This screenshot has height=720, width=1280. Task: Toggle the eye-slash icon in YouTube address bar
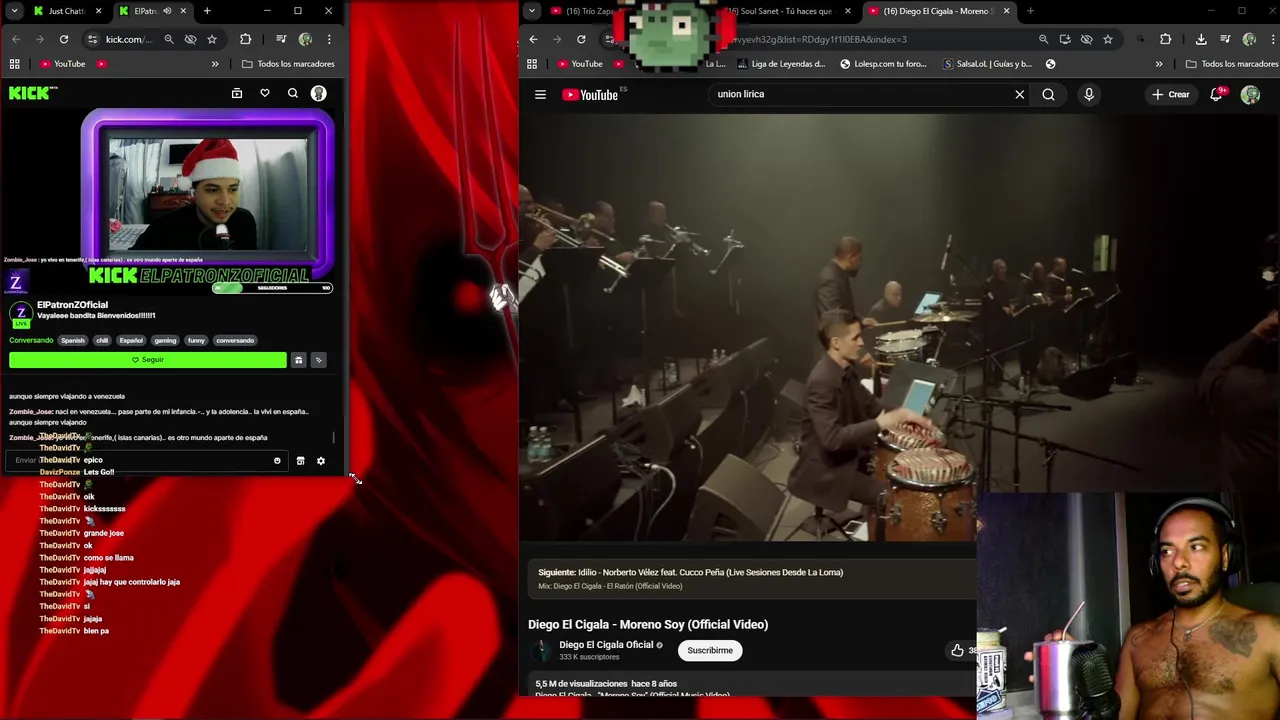[1086, 39]
